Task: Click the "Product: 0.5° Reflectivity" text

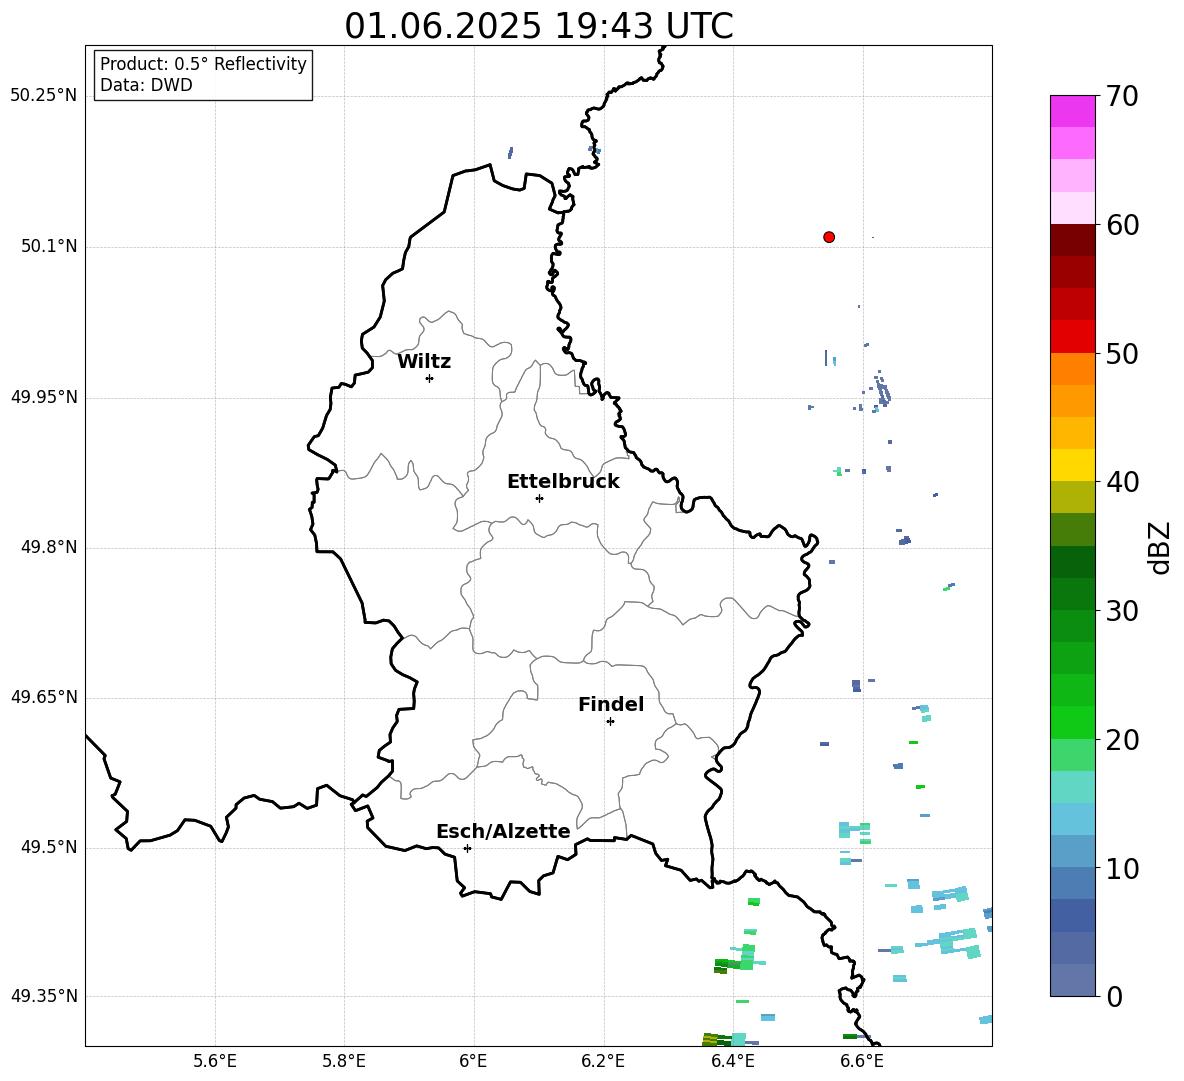Action: coord(203,64)
